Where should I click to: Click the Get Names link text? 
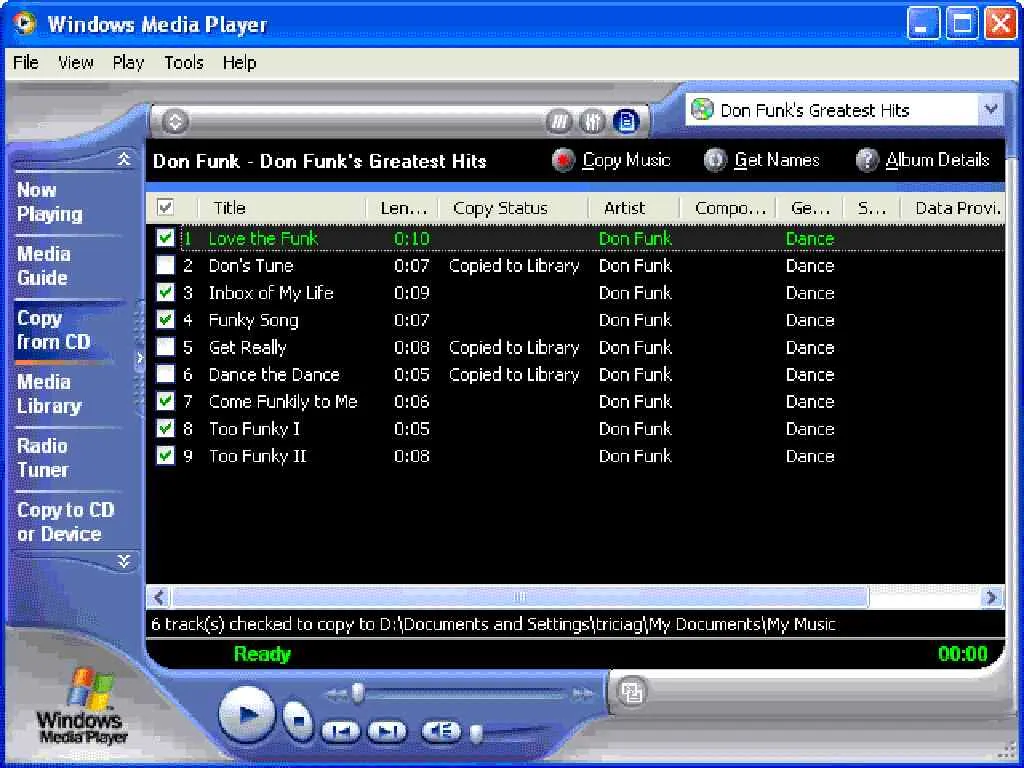776,160
